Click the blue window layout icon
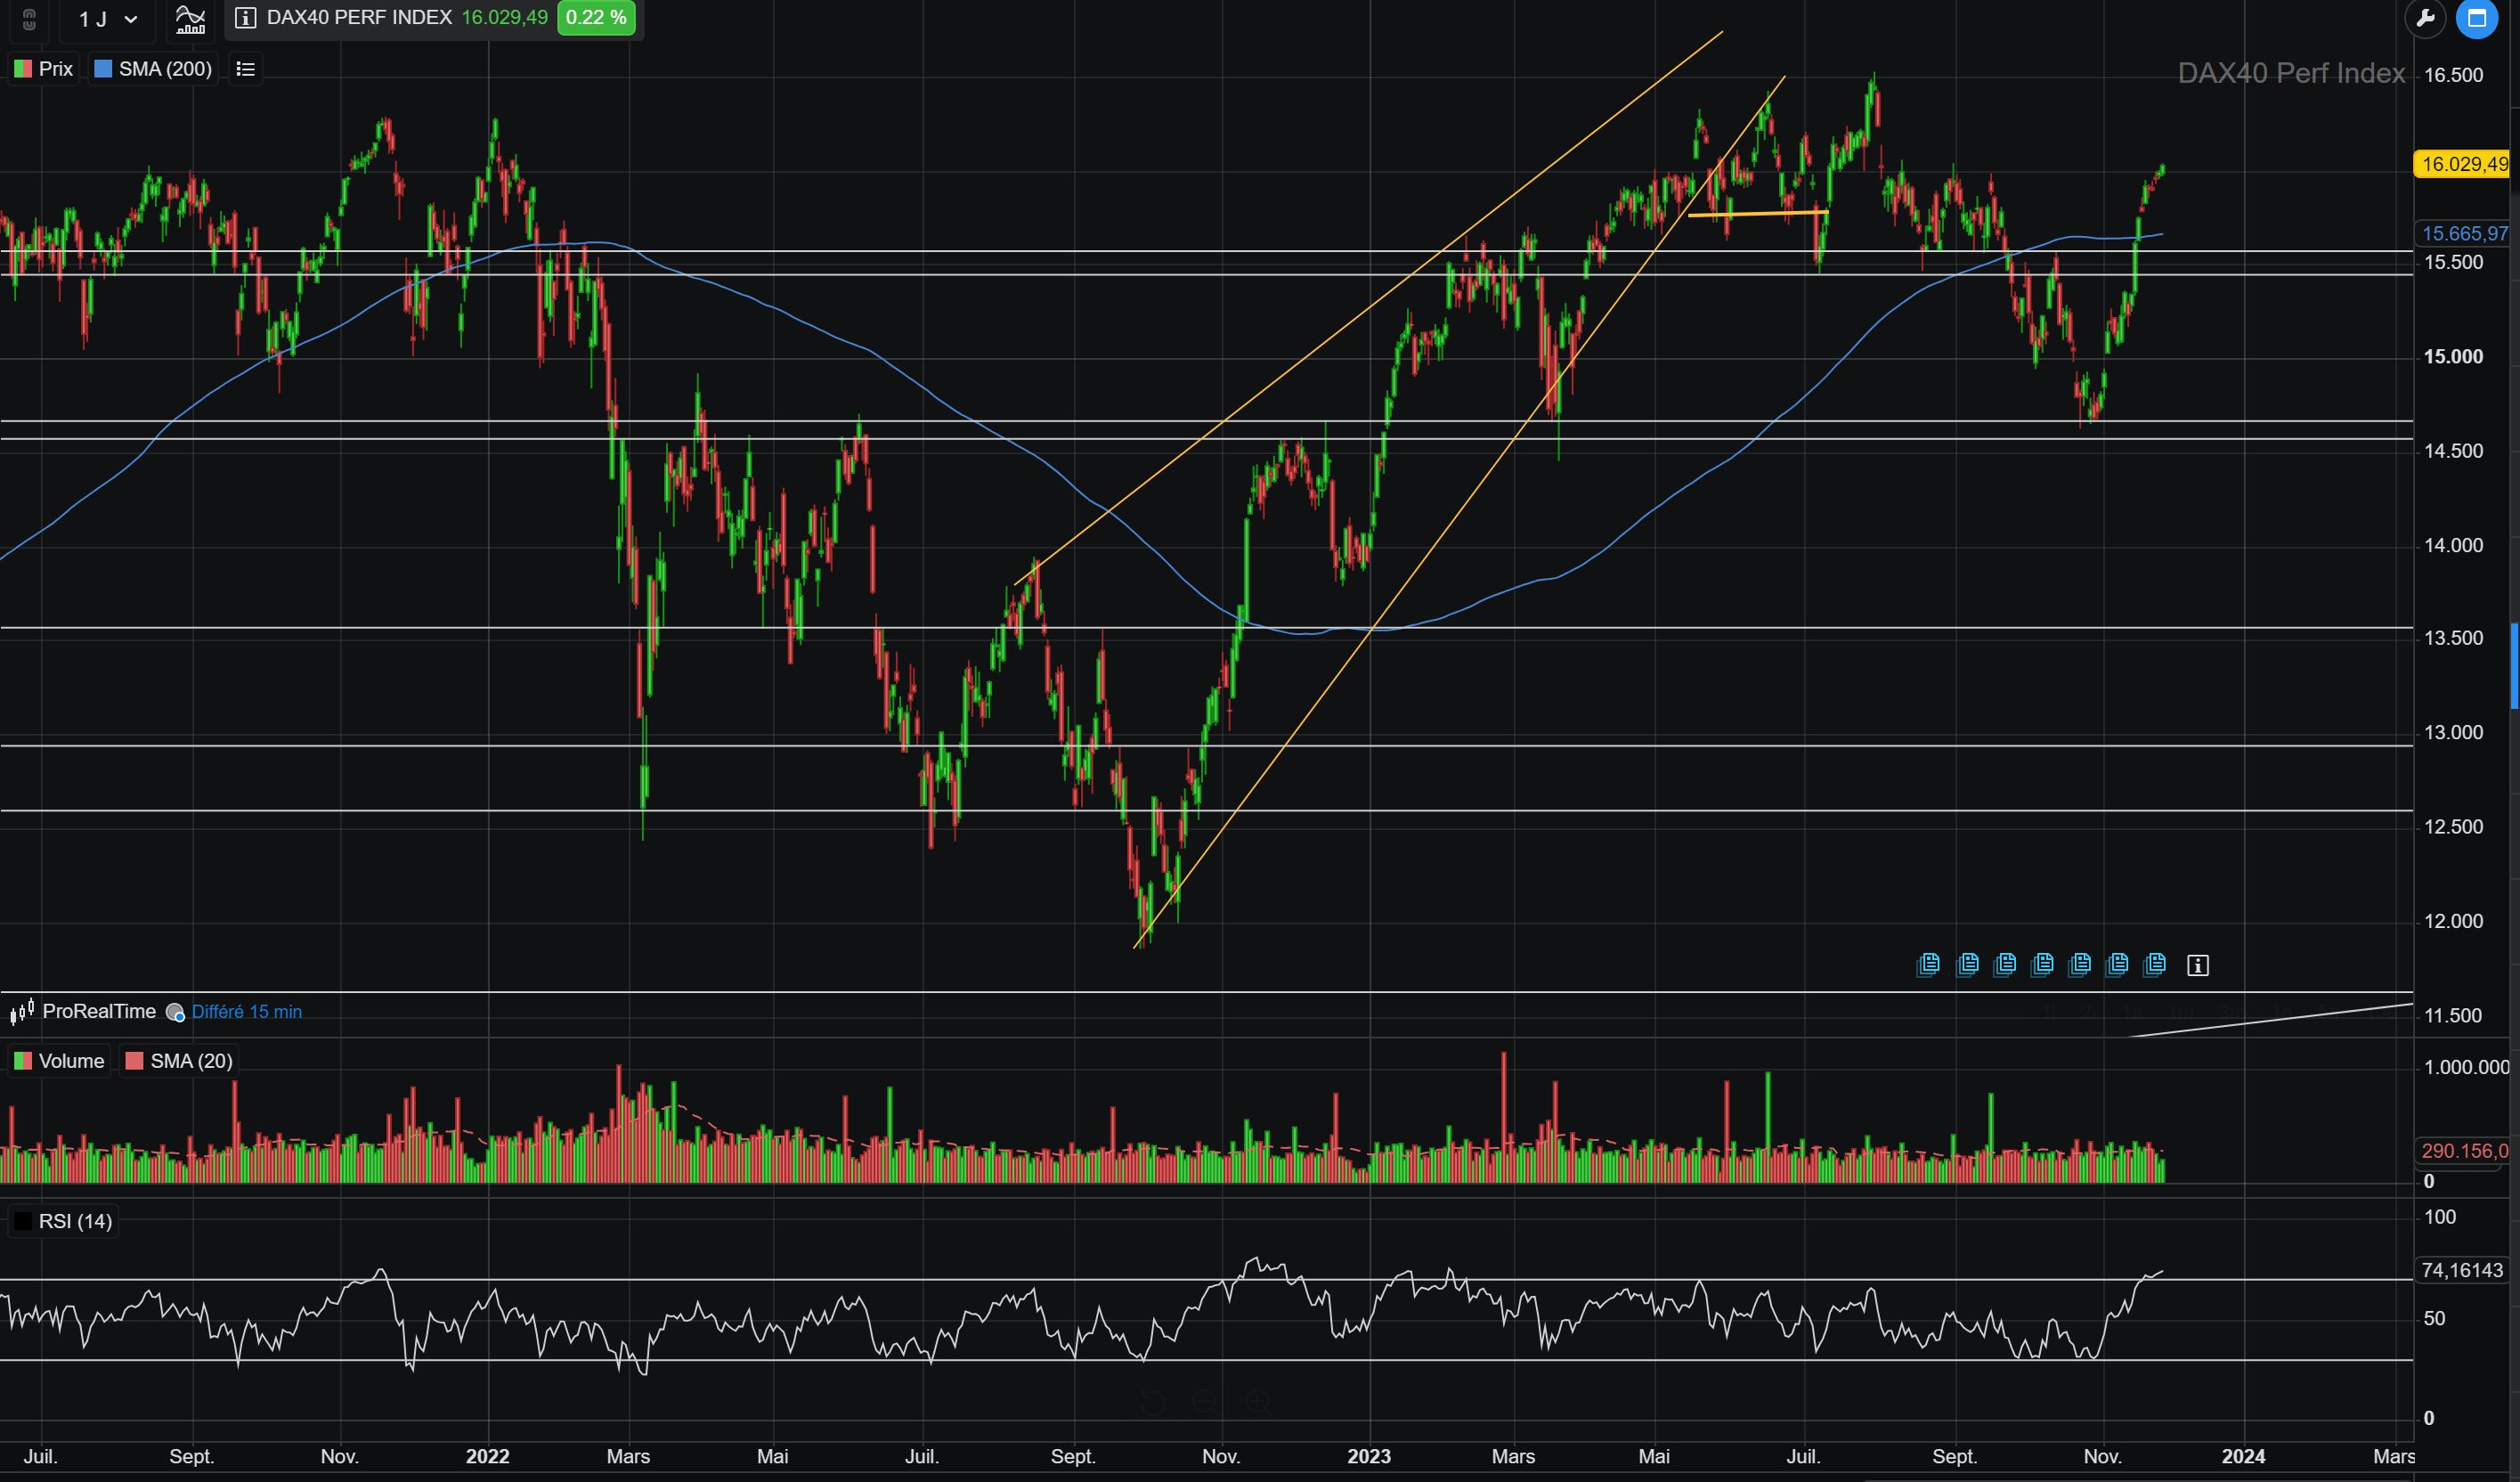This screenshot has width=2520, height=1482. (2477, 18)
